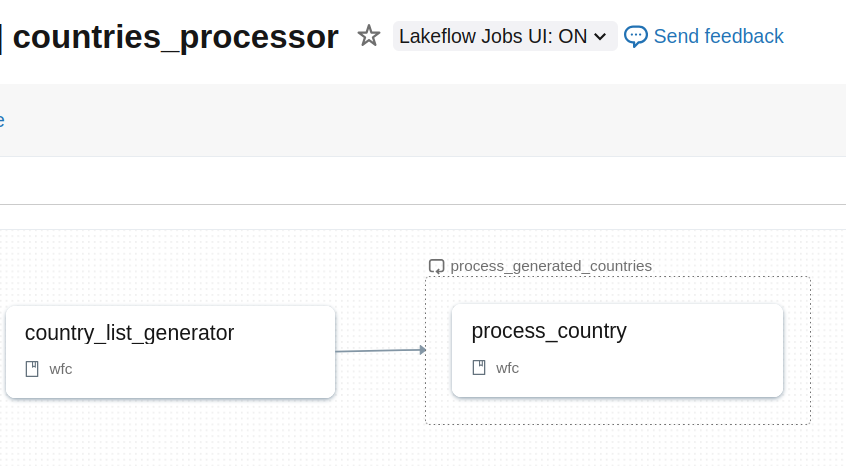Open the Send feedback link
This screenshot has height=466, width=846.
tap(718, 37)
